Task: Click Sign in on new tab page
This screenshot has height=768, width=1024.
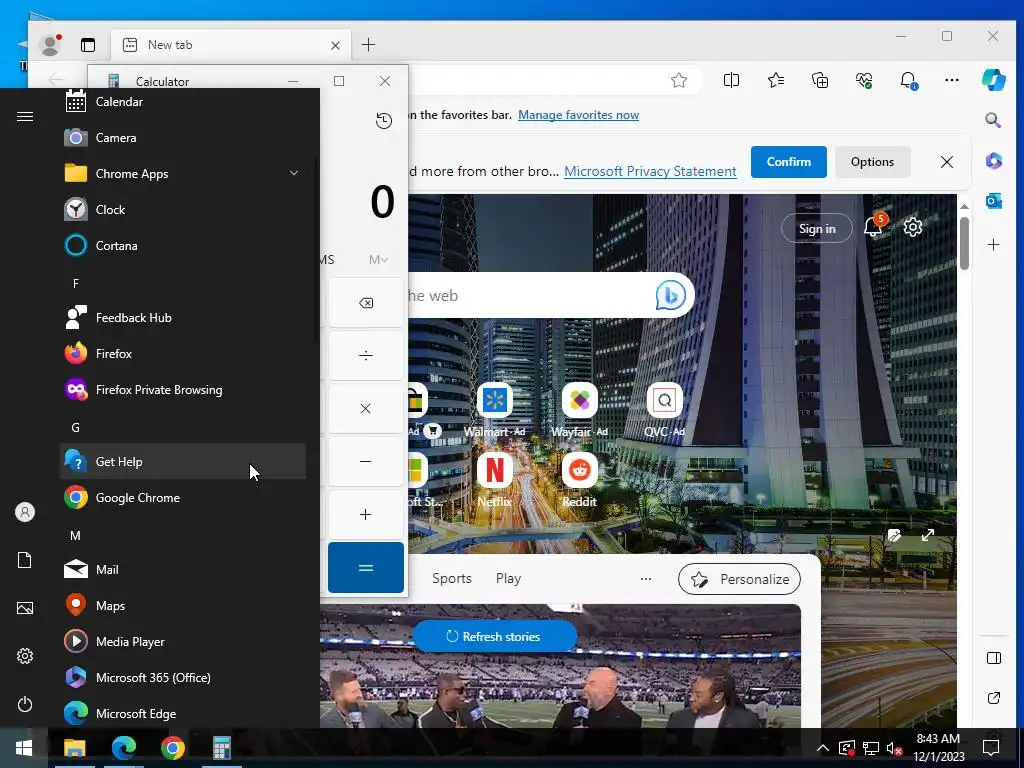Action: click(x=817, y=229)
